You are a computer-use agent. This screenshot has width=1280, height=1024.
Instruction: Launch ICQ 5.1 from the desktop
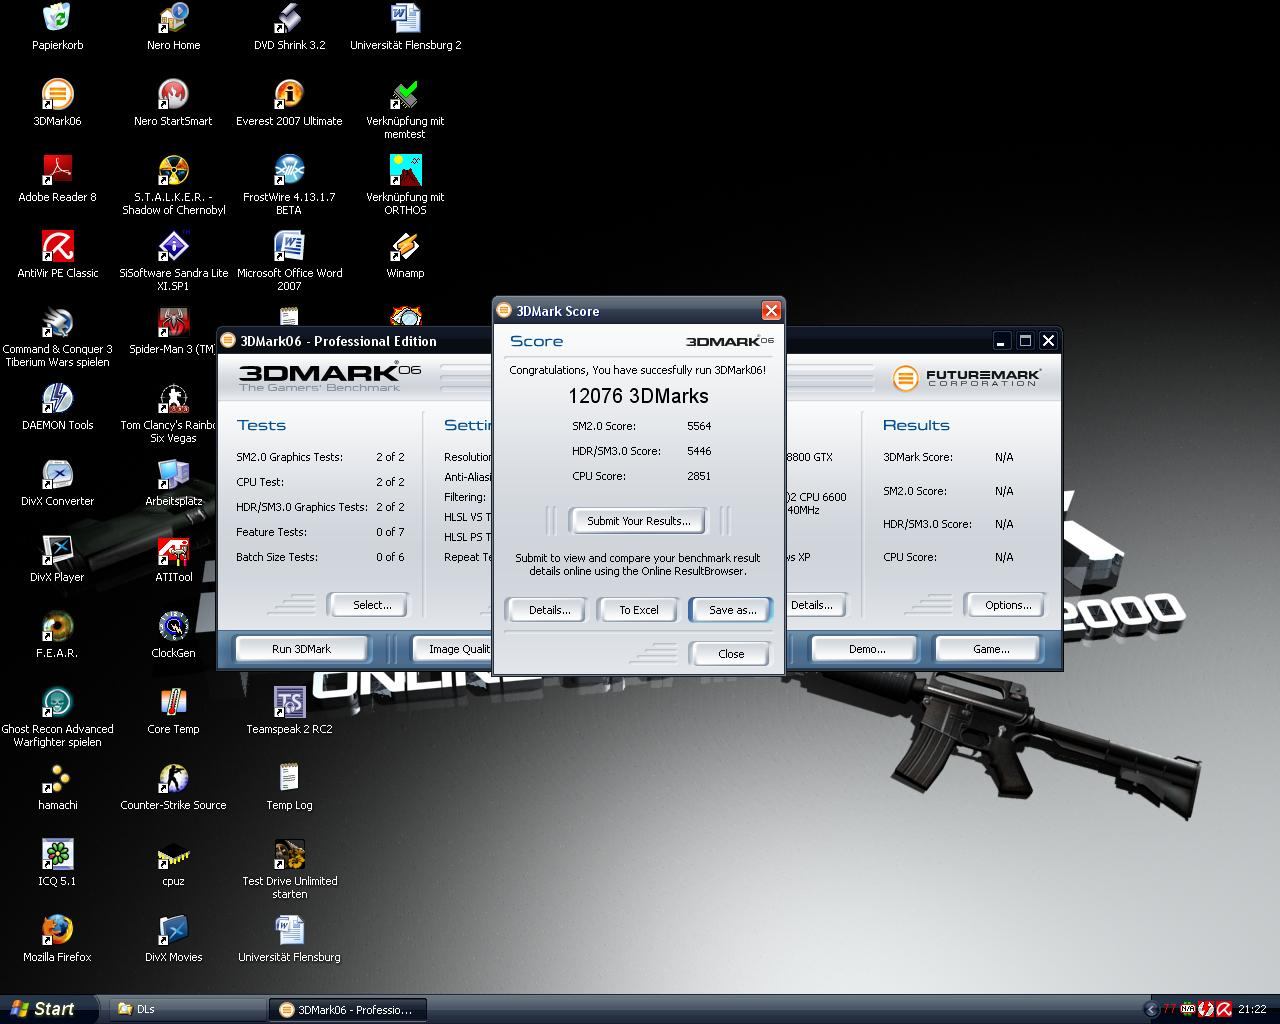(x=57, y=854)
